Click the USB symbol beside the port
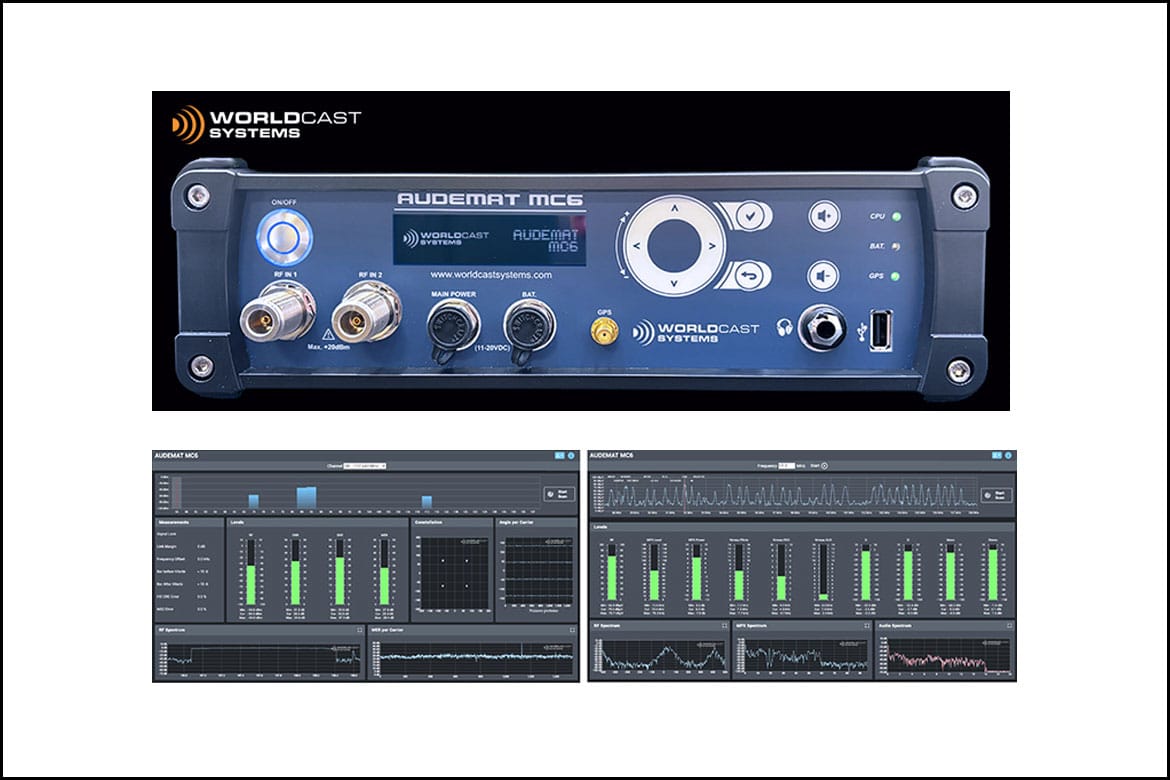1170x780 pixels. pyautogui.click(x=863, y=331)
